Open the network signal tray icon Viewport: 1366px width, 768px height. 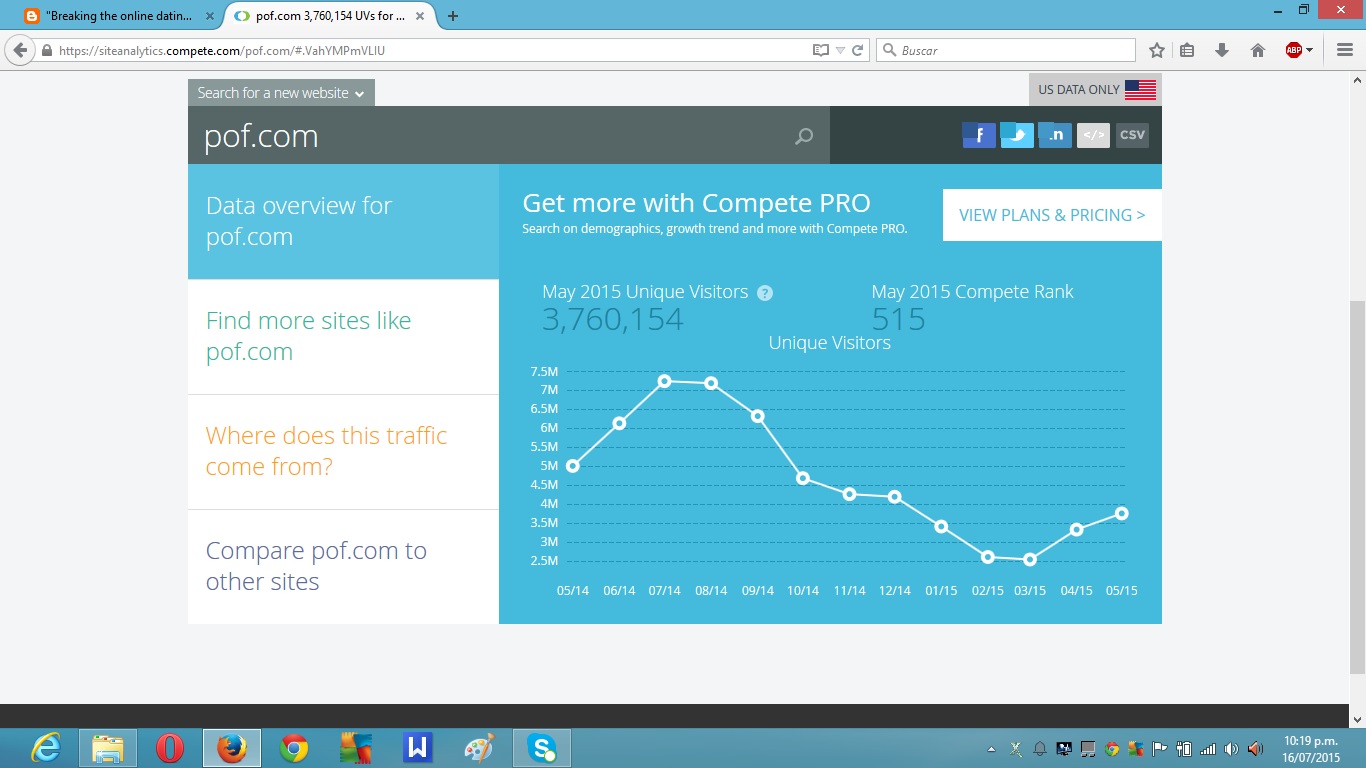[x=1208, y=749]
